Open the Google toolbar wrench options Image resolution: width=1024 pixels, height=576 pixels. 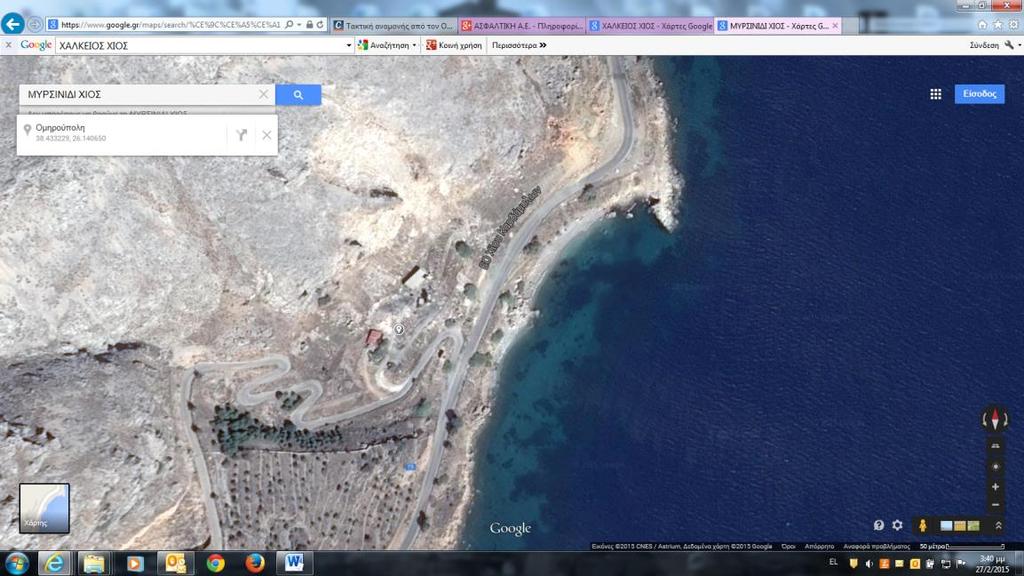(1010, 45)
